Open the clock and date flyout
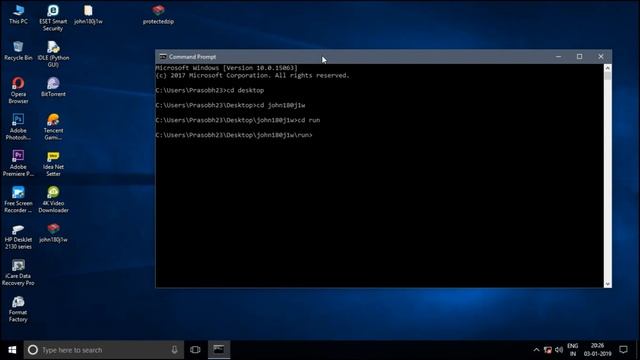640x360 pixels. coord(597,350)
